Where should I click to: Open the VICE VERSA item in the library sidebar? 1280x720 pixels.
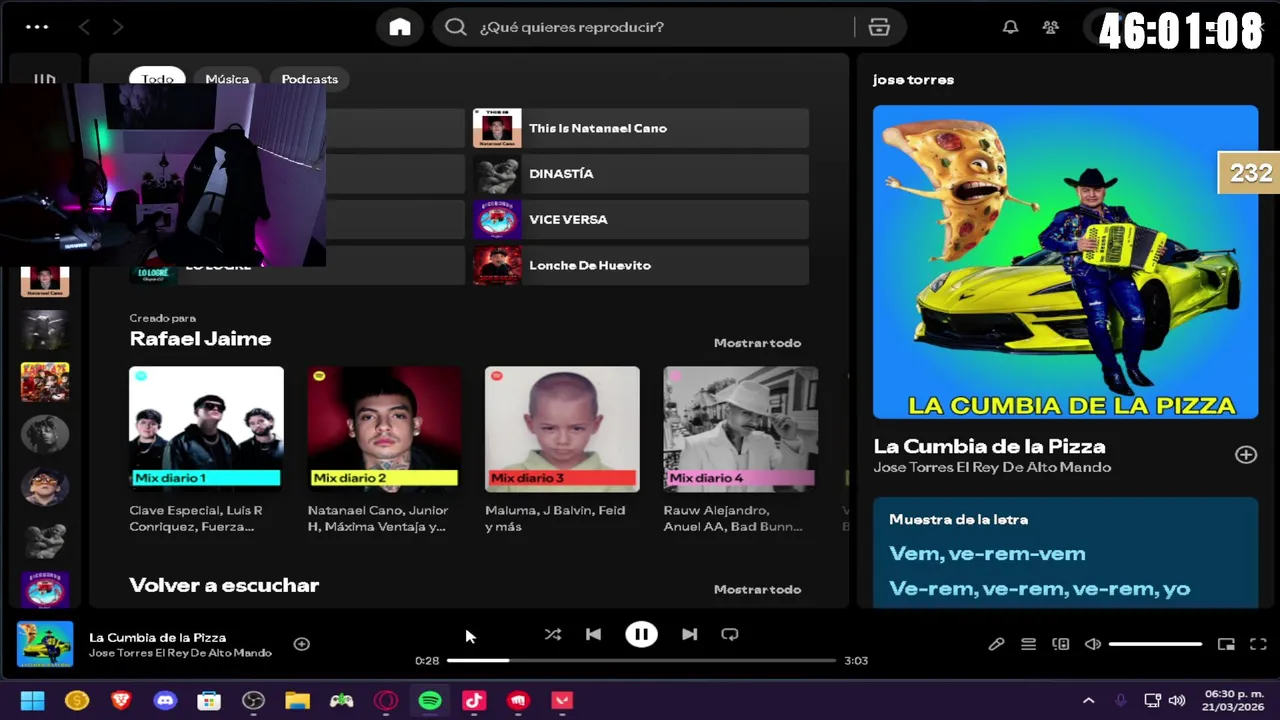tap(45, 588)
